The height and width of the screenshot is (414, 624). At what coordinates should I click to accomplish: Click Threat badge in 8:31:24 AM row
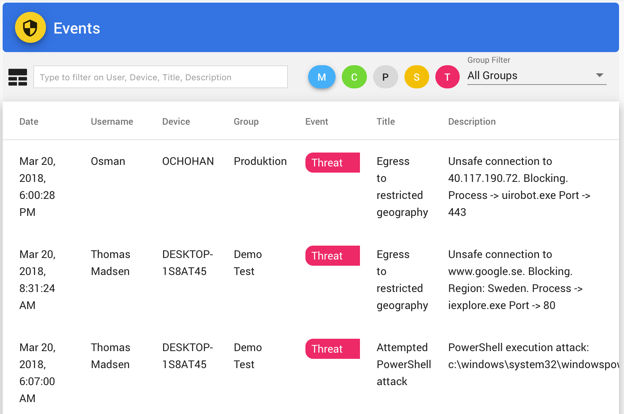(x=332, y=256)
